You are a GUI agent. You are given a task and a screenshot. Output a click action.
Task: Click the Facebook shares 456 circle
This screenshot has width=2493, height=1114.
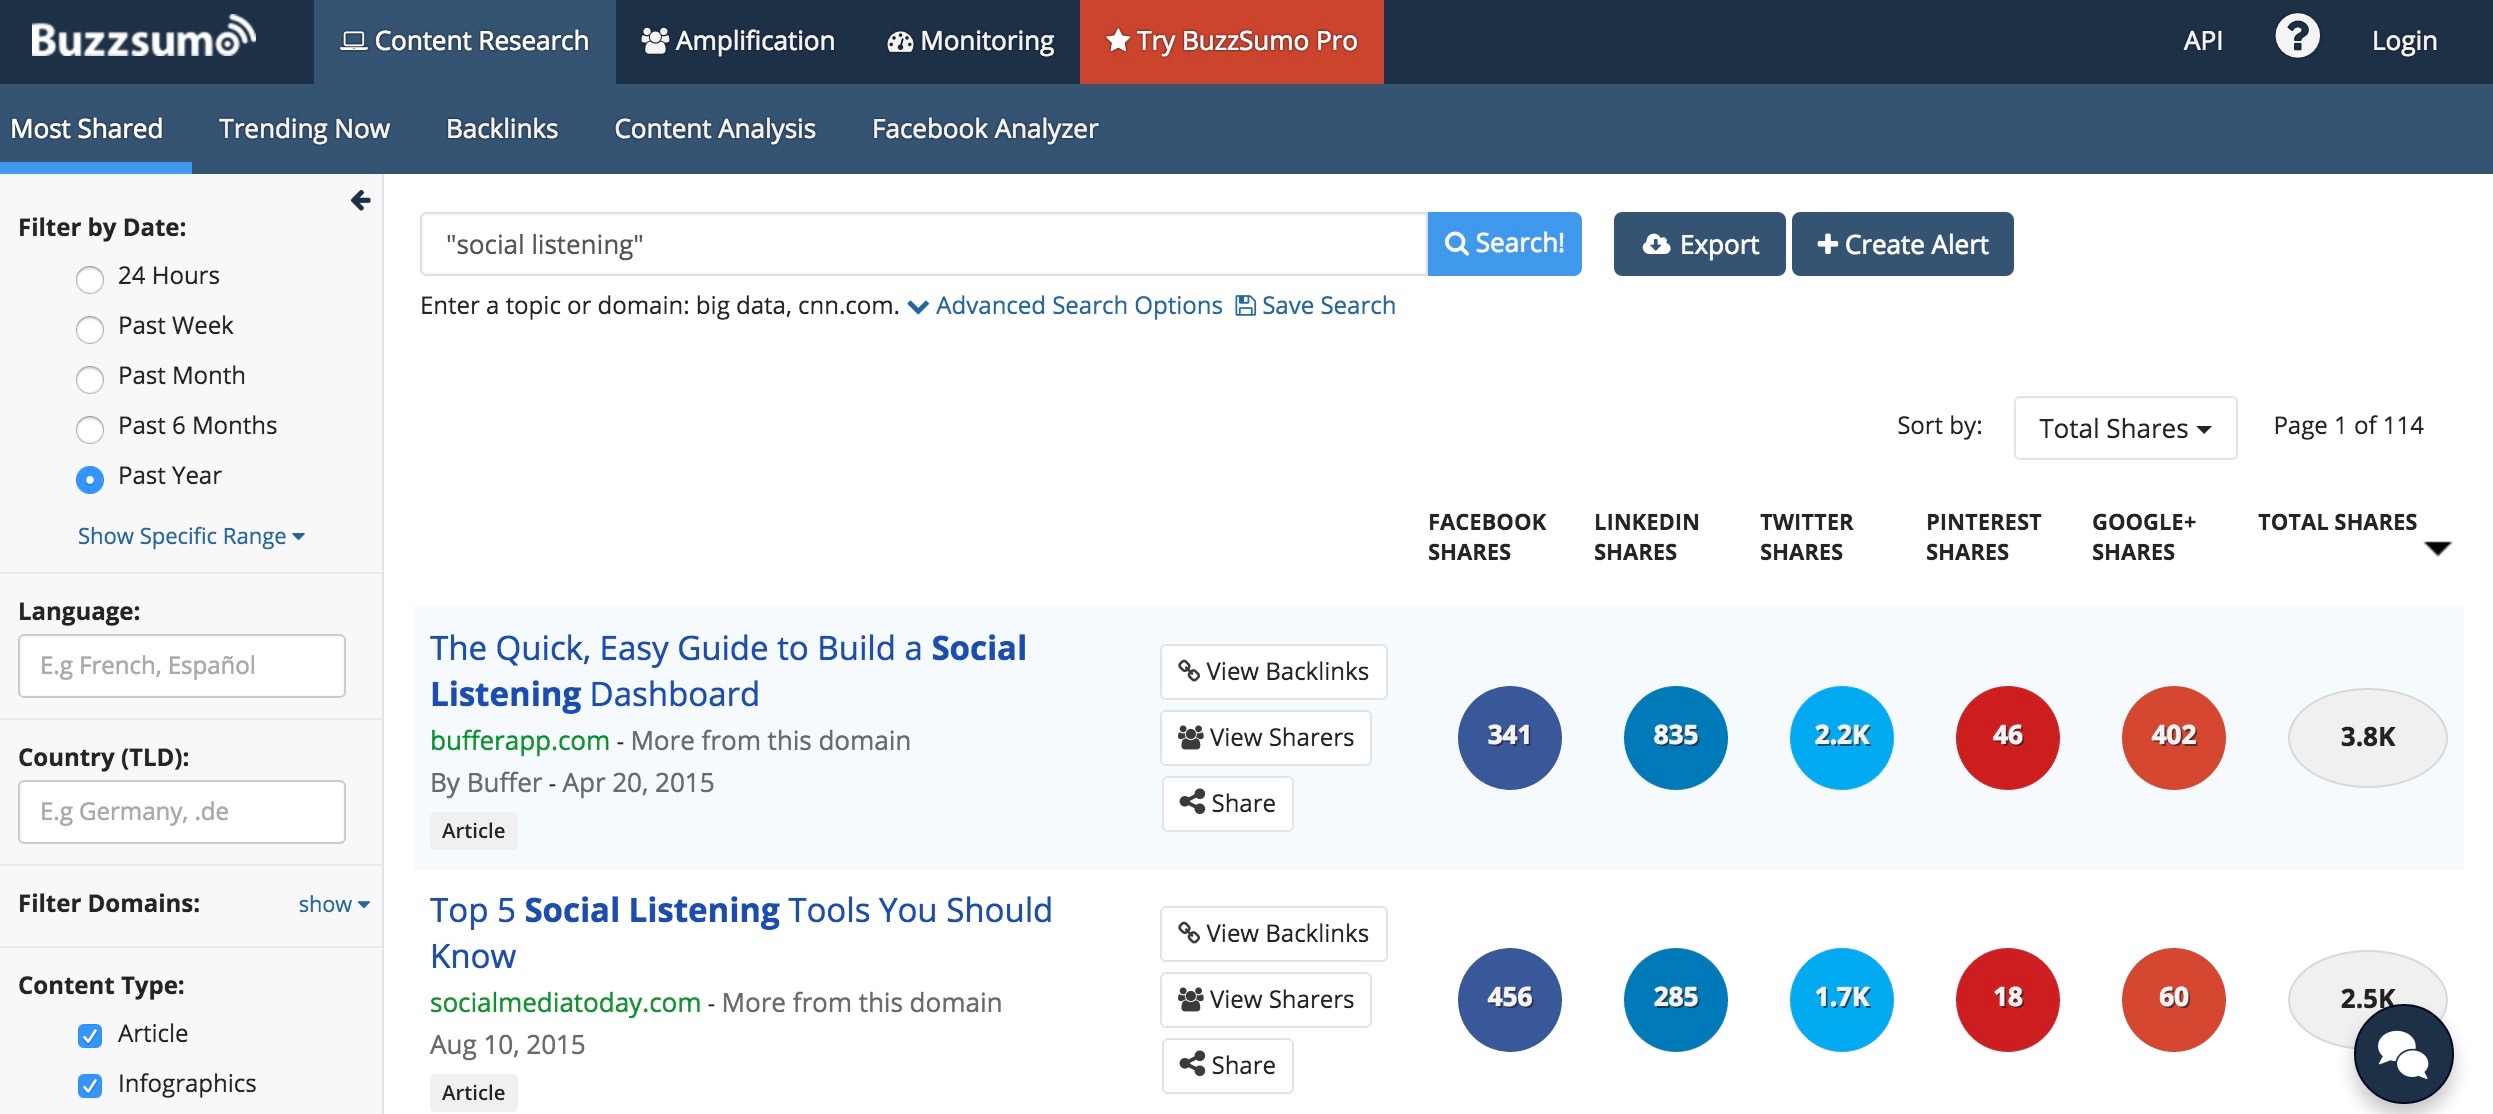pos(1509,999)
